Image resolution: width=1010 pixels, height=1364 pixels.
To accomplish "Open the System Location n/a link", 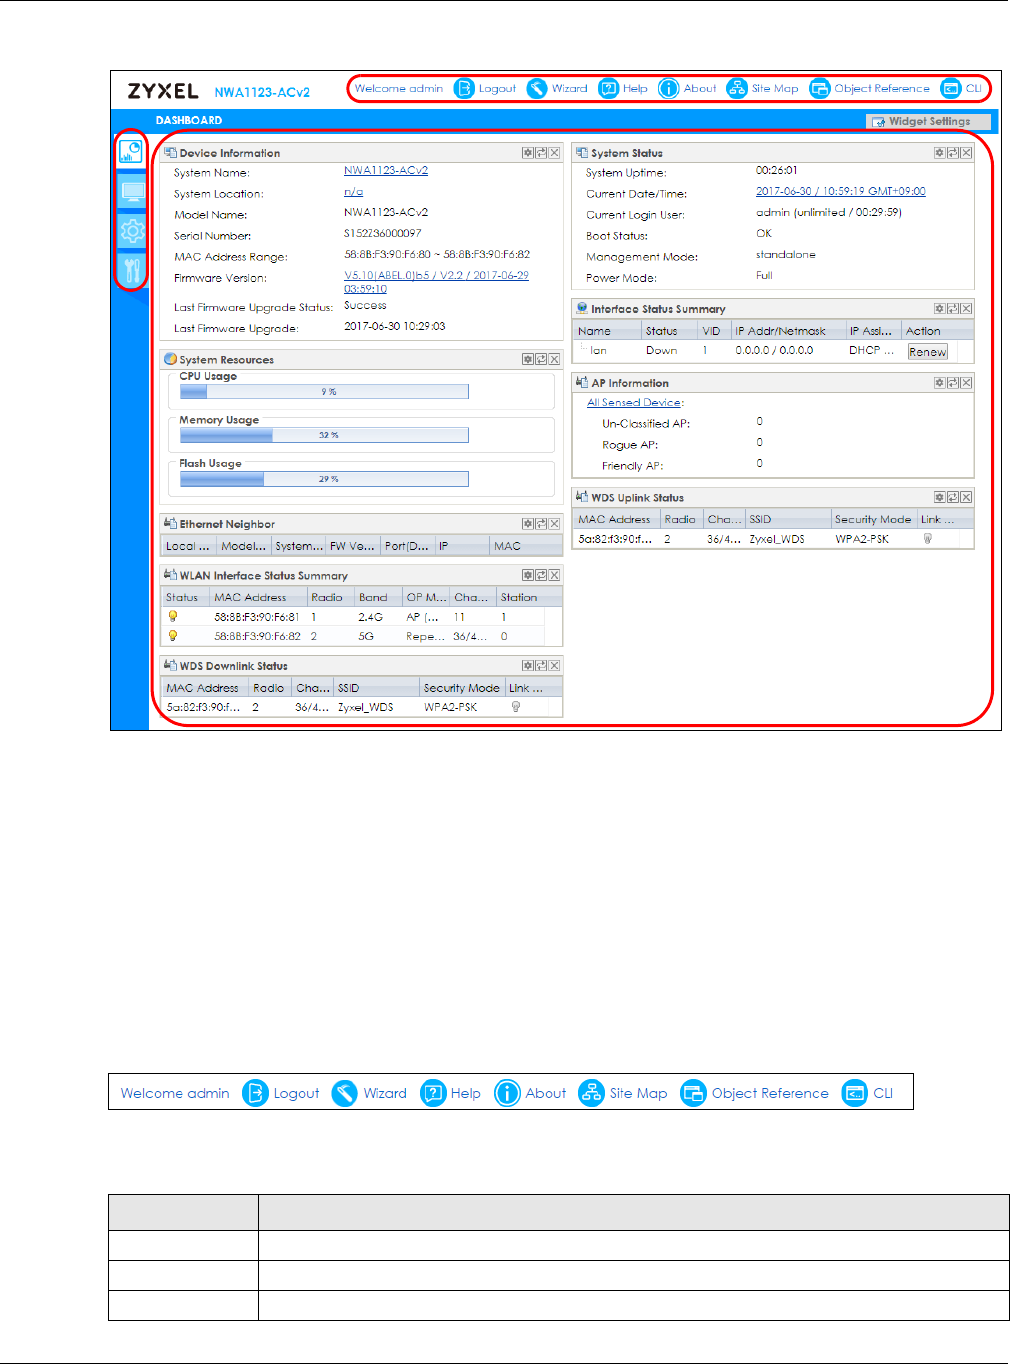I will tap(353, 192).
